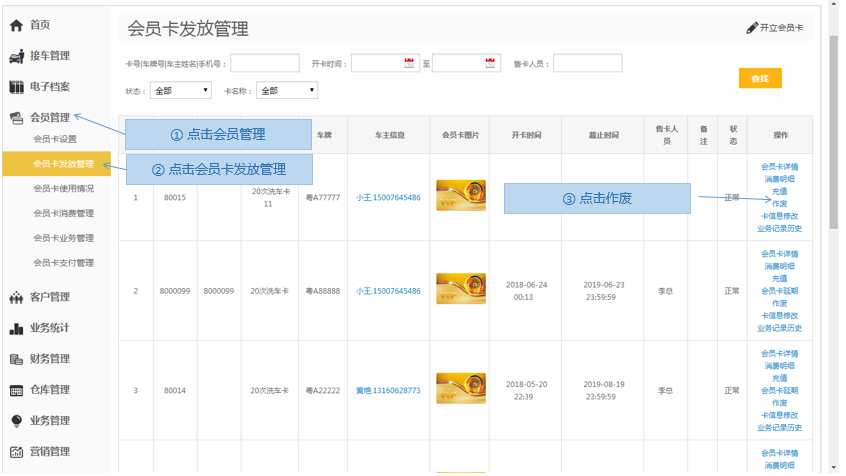This screenshot has width=846, height=476.
Task: Open calendar picker for start date
Action: pos(410,63)
